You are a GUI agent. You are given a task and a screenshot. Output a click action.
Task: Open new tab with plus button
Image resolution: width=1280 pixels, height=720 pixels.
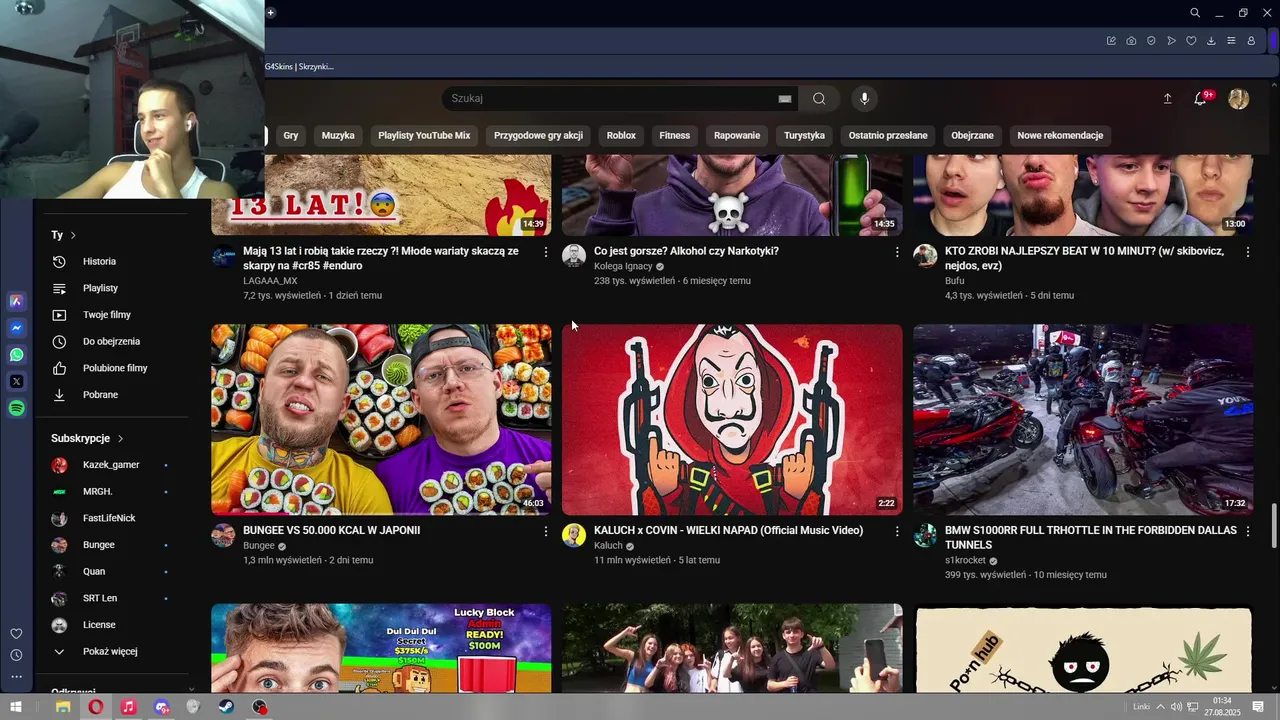[x=271, y=13]
